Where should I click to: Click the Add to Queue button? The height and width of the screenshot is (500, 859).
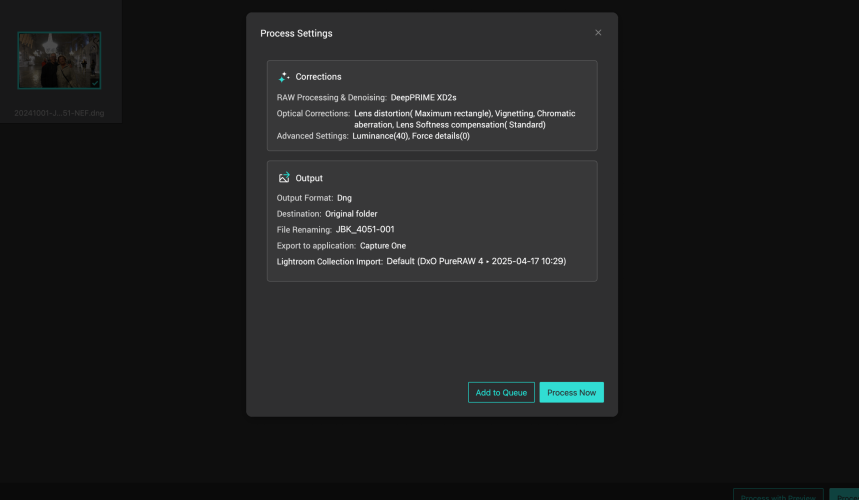[x=501, y=393]
